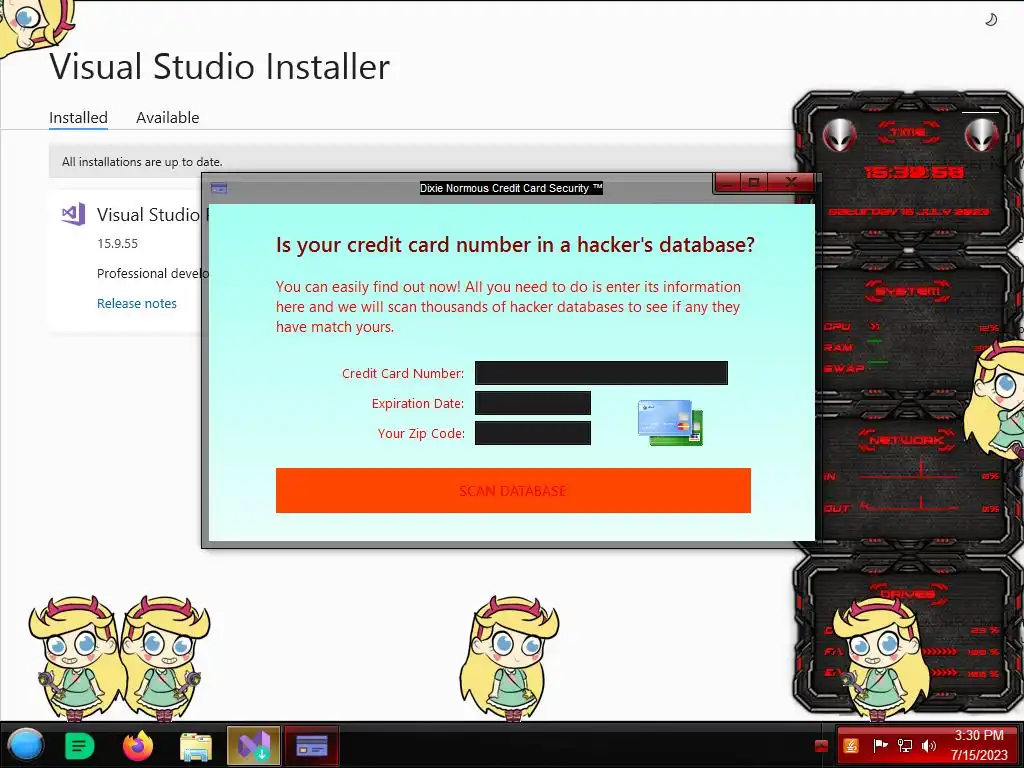Click the Scan Database button

coord(513,490)
